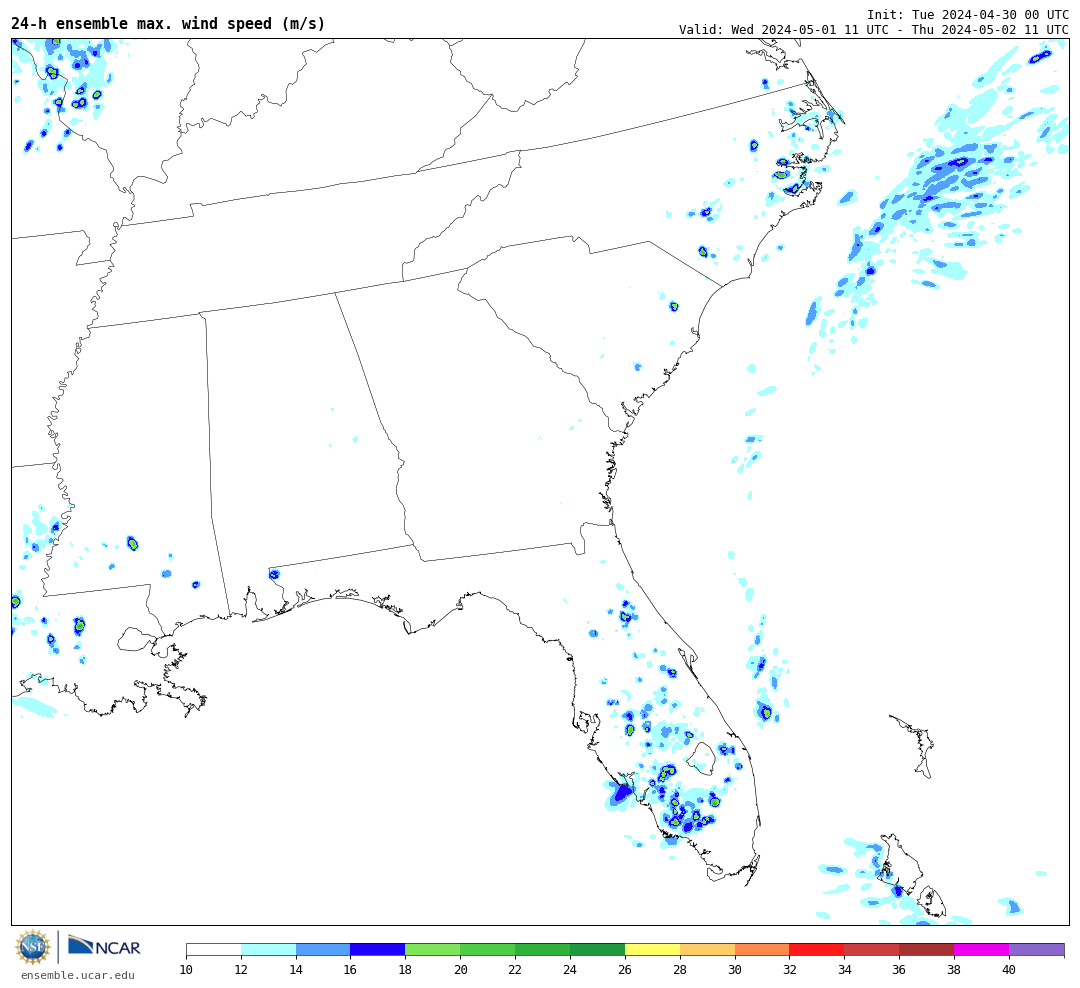1080x988 pixels.
Task: Select the green 20-22 colorbar segment
Action: 488,950
